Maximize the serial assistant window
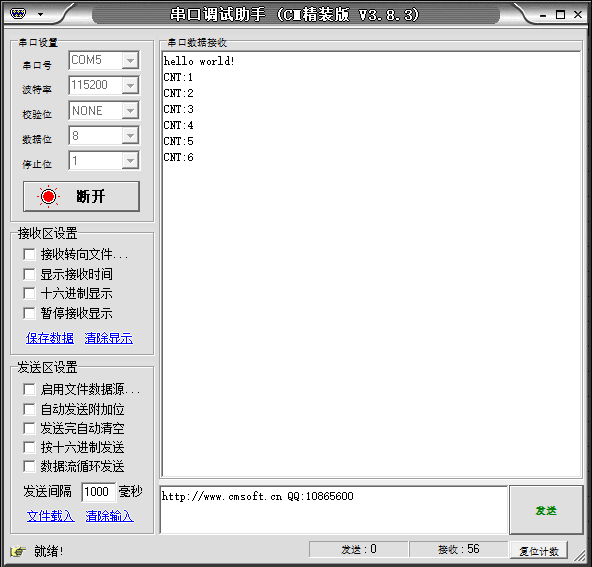The width and height of the screenshot is (592, 567). pyautogui.click(x=560, y=15)
